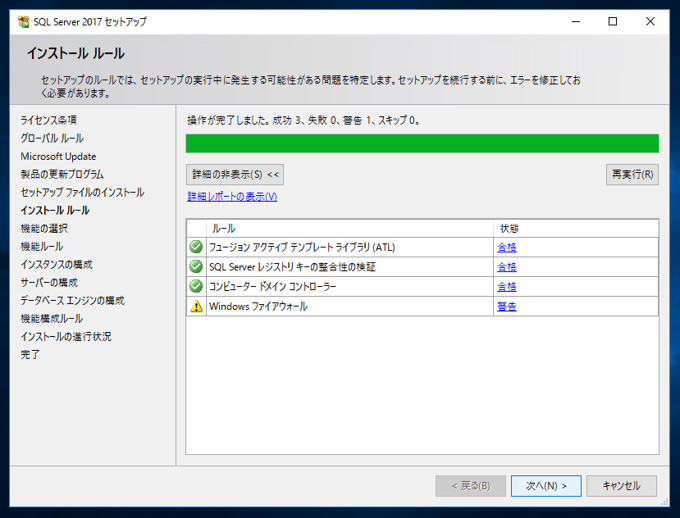Click the 状態 column header

pos(576,228)
